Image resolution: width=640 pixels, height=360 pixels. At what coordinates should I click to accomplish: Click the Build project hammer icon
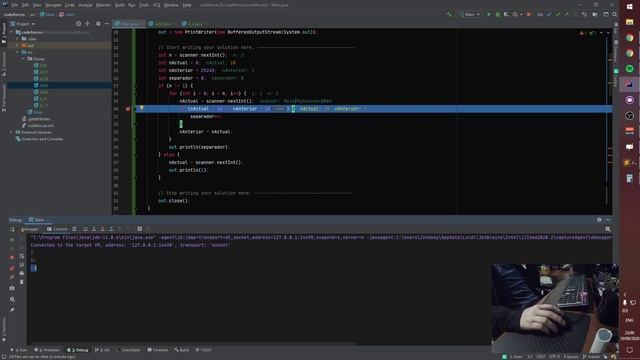[x=449, y=14]
